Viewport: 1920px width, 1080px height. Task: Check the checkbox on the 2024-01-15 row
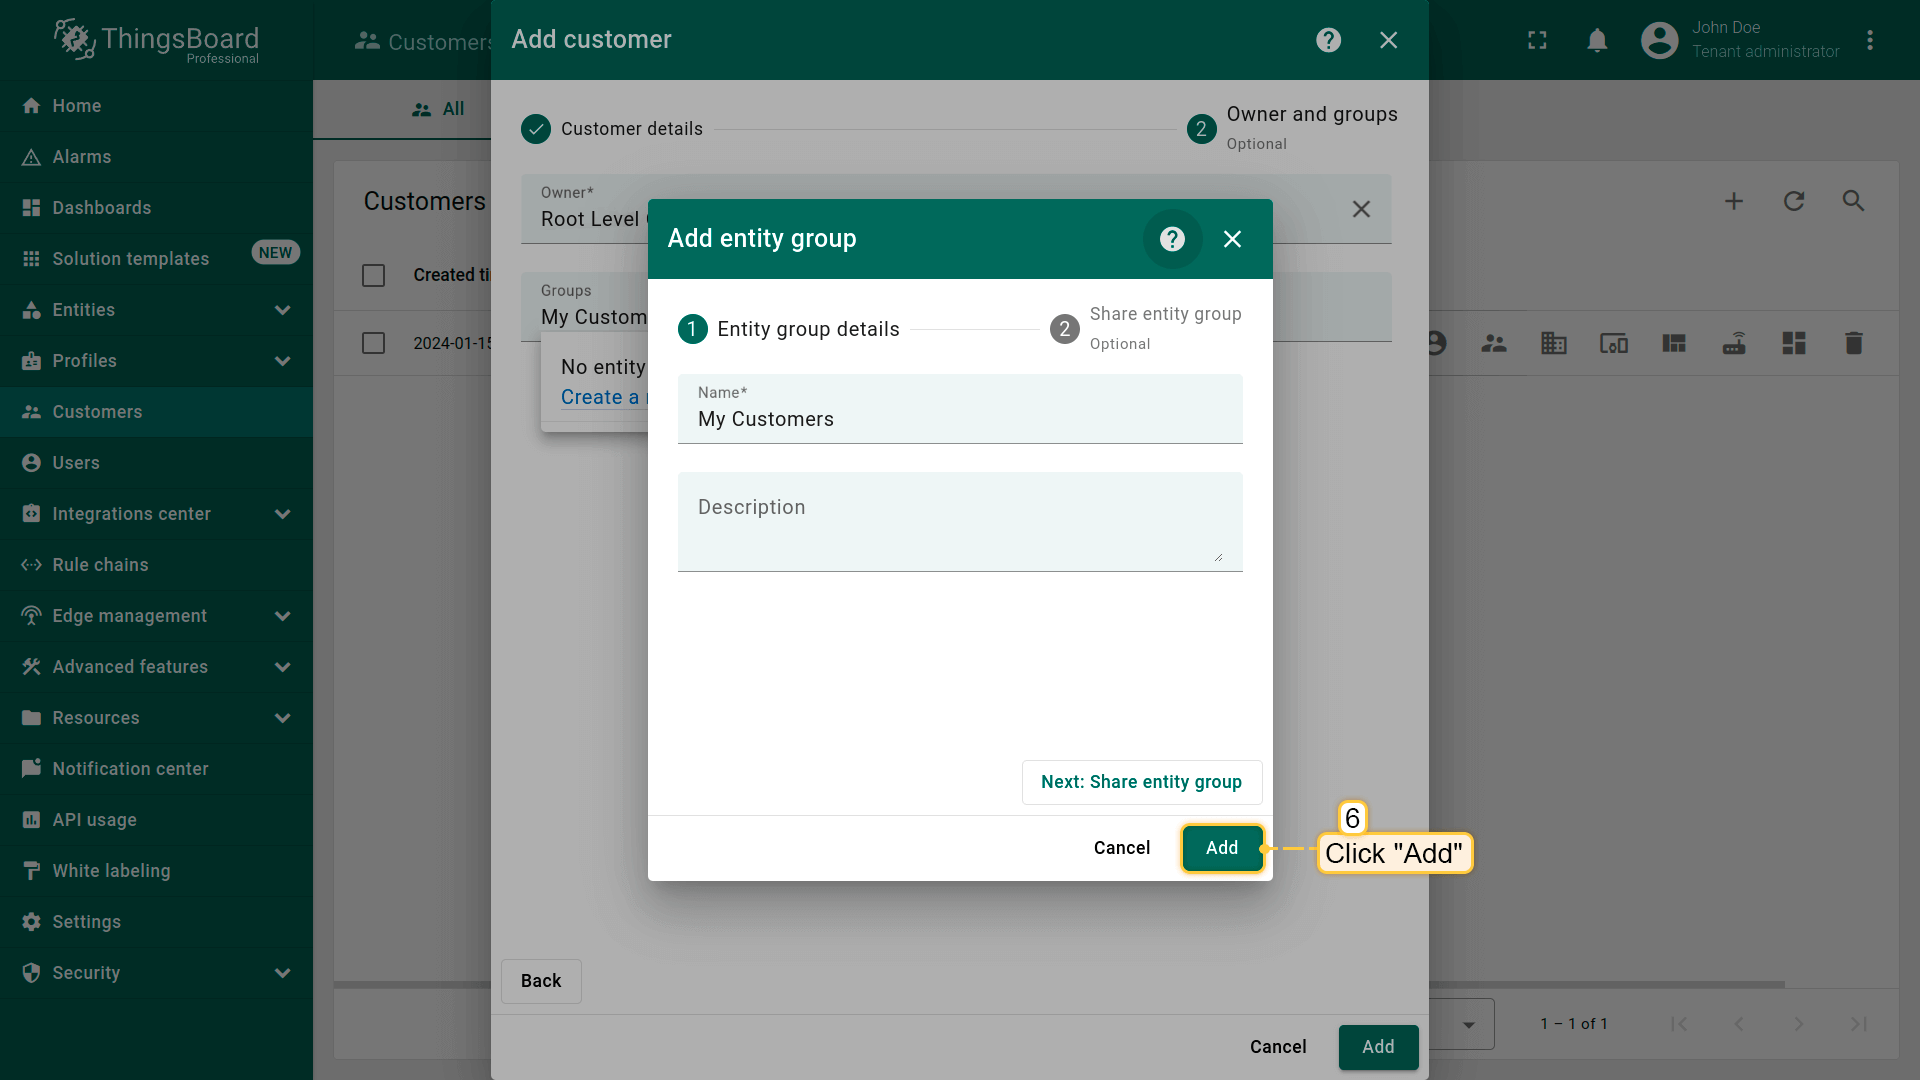point(374,343)
